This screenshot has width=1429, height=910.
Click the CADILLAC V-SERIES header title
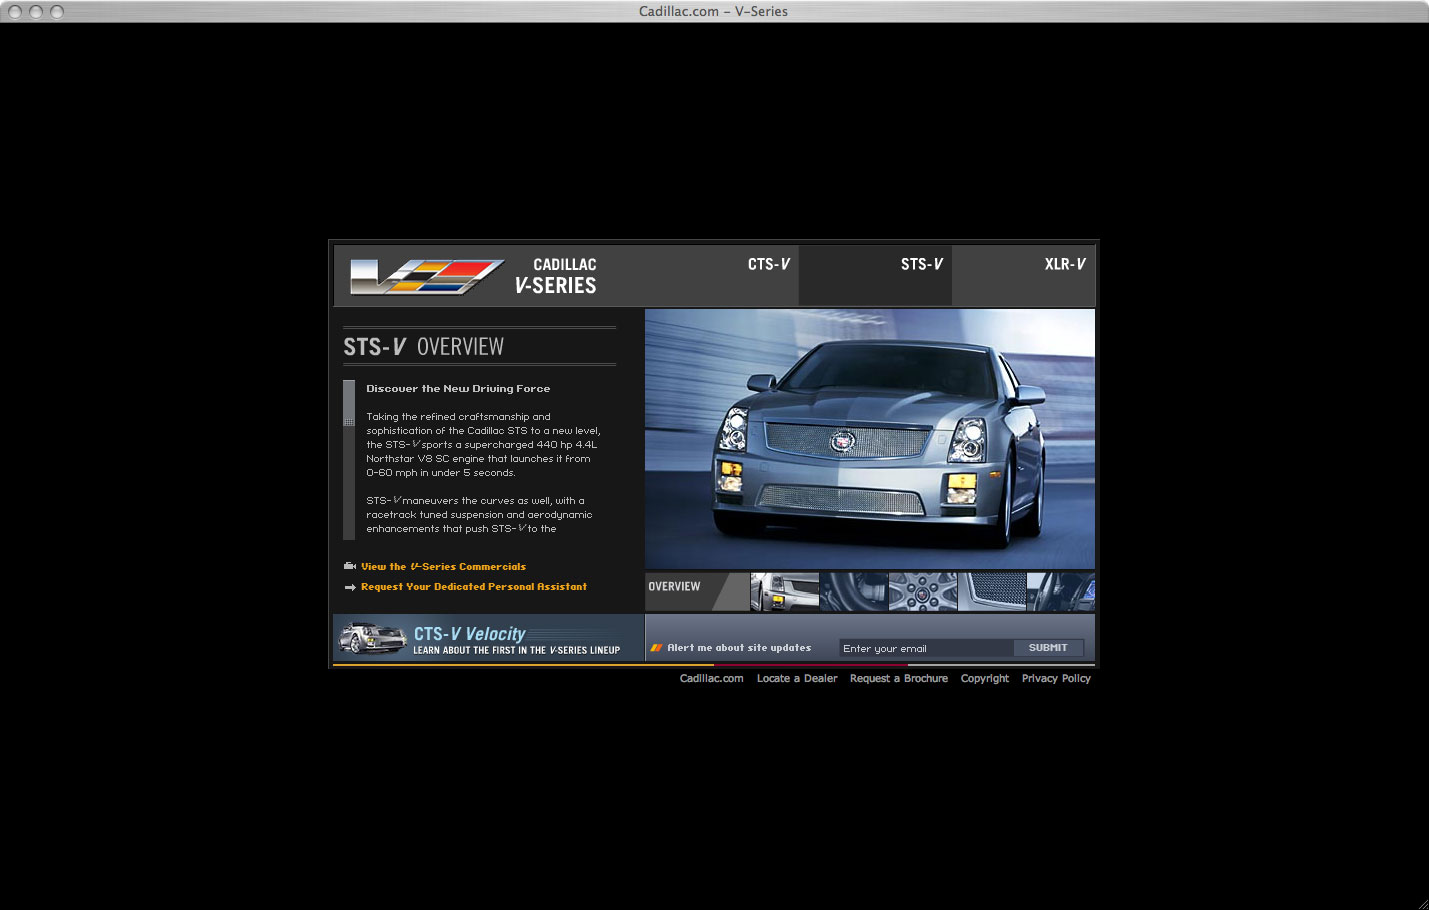555,276
